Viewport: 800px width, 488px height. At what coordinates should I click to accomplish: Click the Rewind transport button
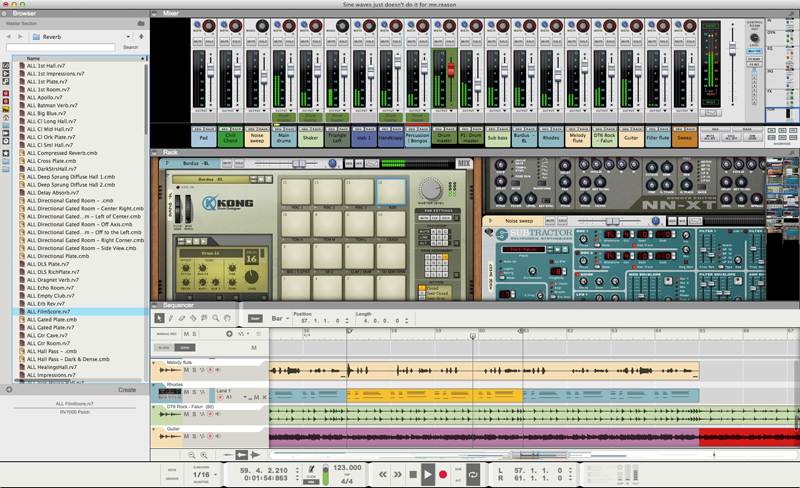pyautogui.click(x=383, y=473)
